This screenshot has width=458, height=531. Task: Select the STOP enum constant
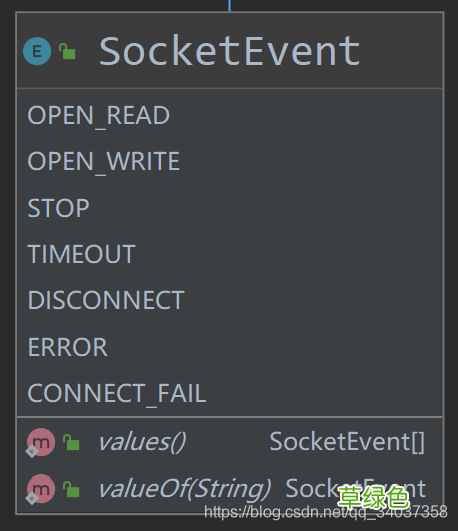click(58, 208)
